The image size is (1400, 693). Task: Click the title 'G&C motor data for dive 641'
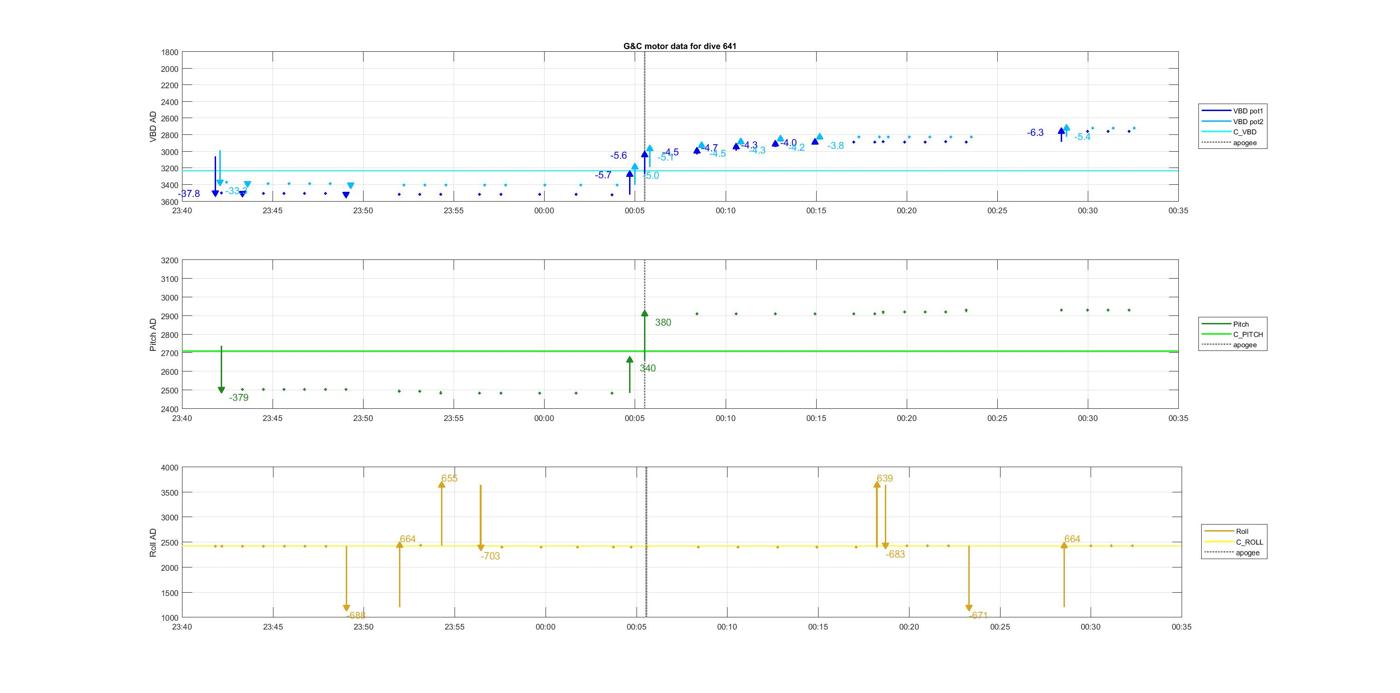680,46
